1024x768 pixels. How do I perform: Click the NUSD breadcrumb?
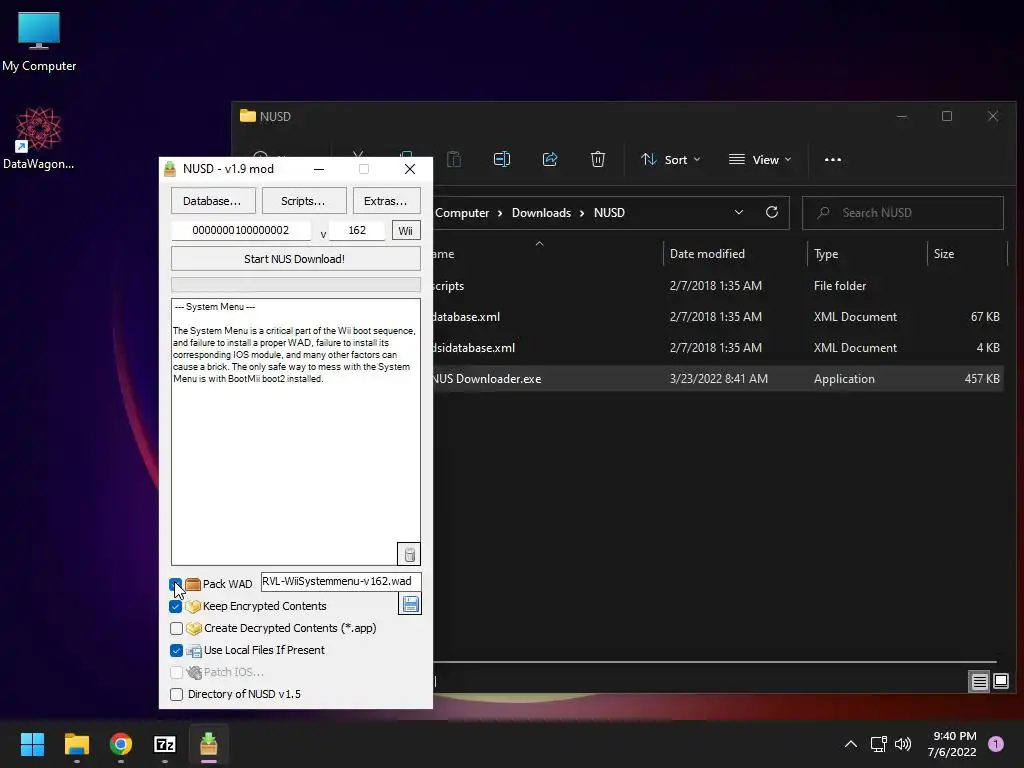pos(609,213)
